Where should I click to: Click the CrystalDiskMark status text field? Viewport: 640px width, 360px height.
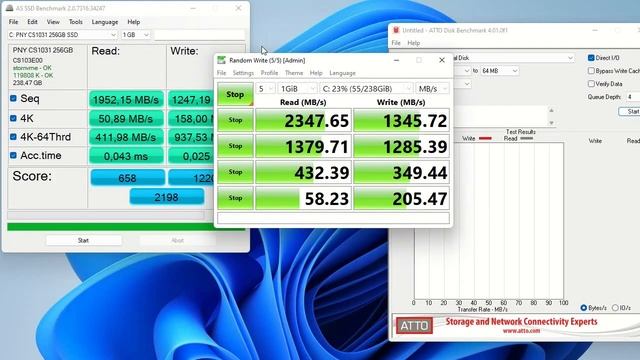pos(333,218)
